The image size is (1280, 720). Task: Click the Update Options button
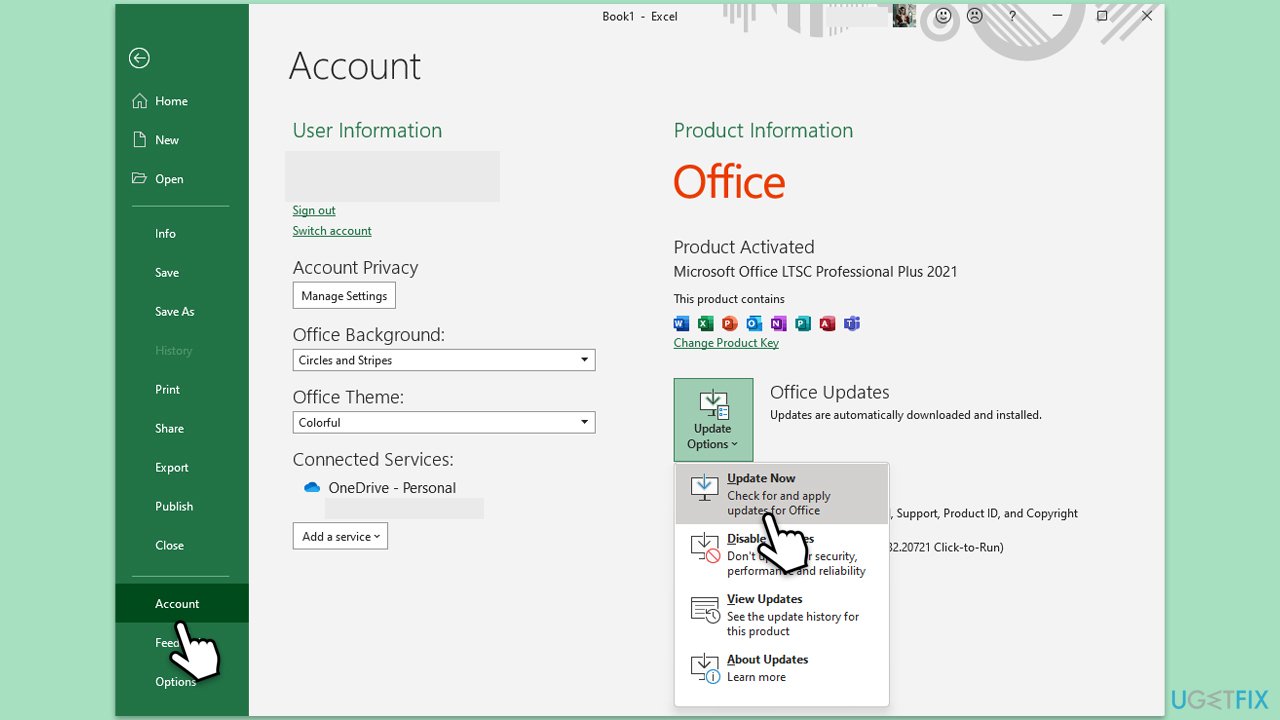pyautogui.click(x=713, y=420)
